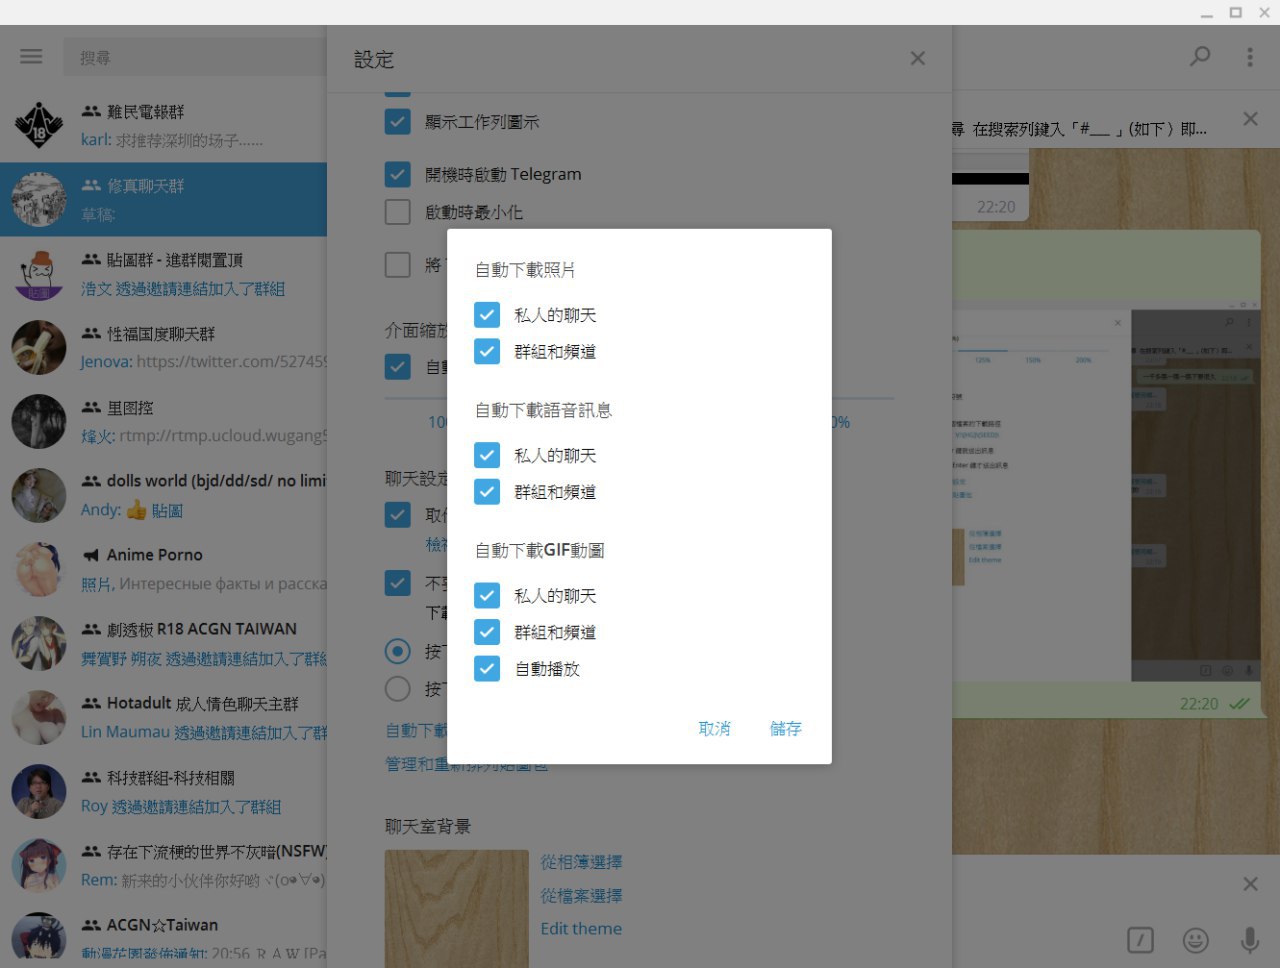Click the Edit theme link
Screen dimensions: 1280x968
(x=581, y=929)
